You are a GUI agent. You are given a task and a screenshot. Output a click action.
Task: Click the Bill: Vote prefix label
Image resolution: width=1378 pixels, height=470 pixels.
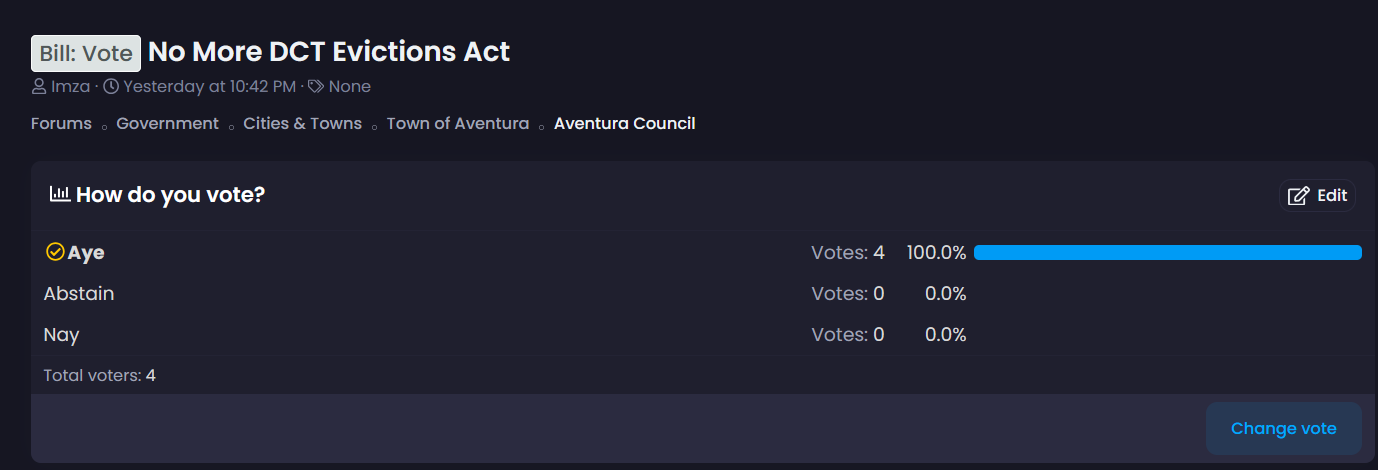86,54
